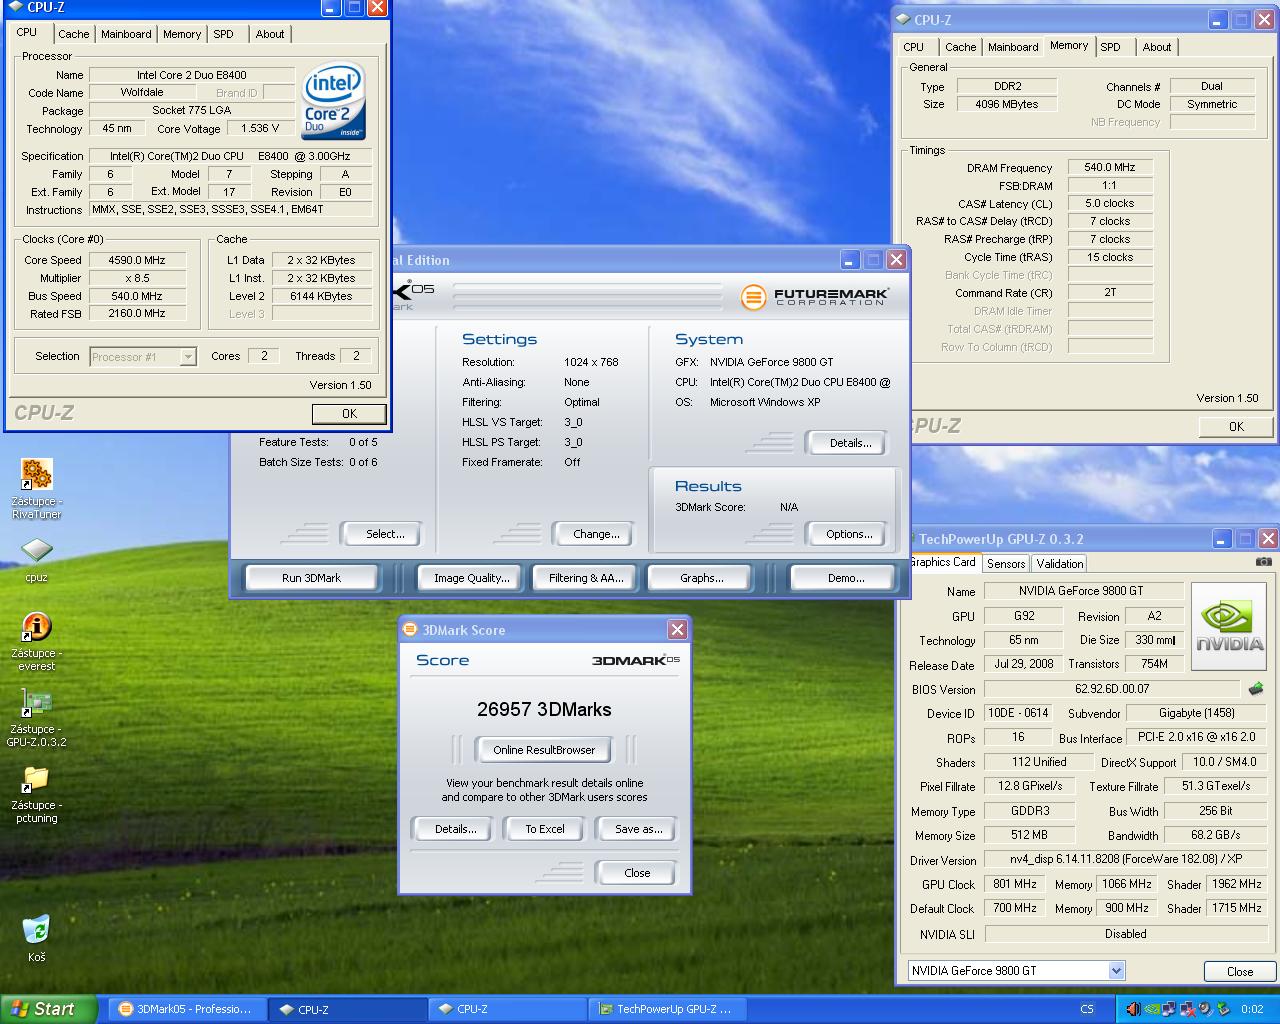Click the Intel Core 2 Duo logo
This screenshot has width=1280, height=1024.
click(334, 102)
